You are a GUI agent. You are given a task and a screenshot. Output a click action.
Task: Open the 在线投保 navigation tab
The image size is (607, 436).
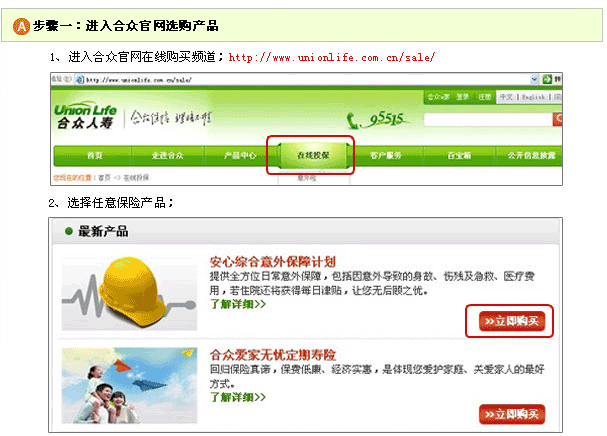coord(312,156)
